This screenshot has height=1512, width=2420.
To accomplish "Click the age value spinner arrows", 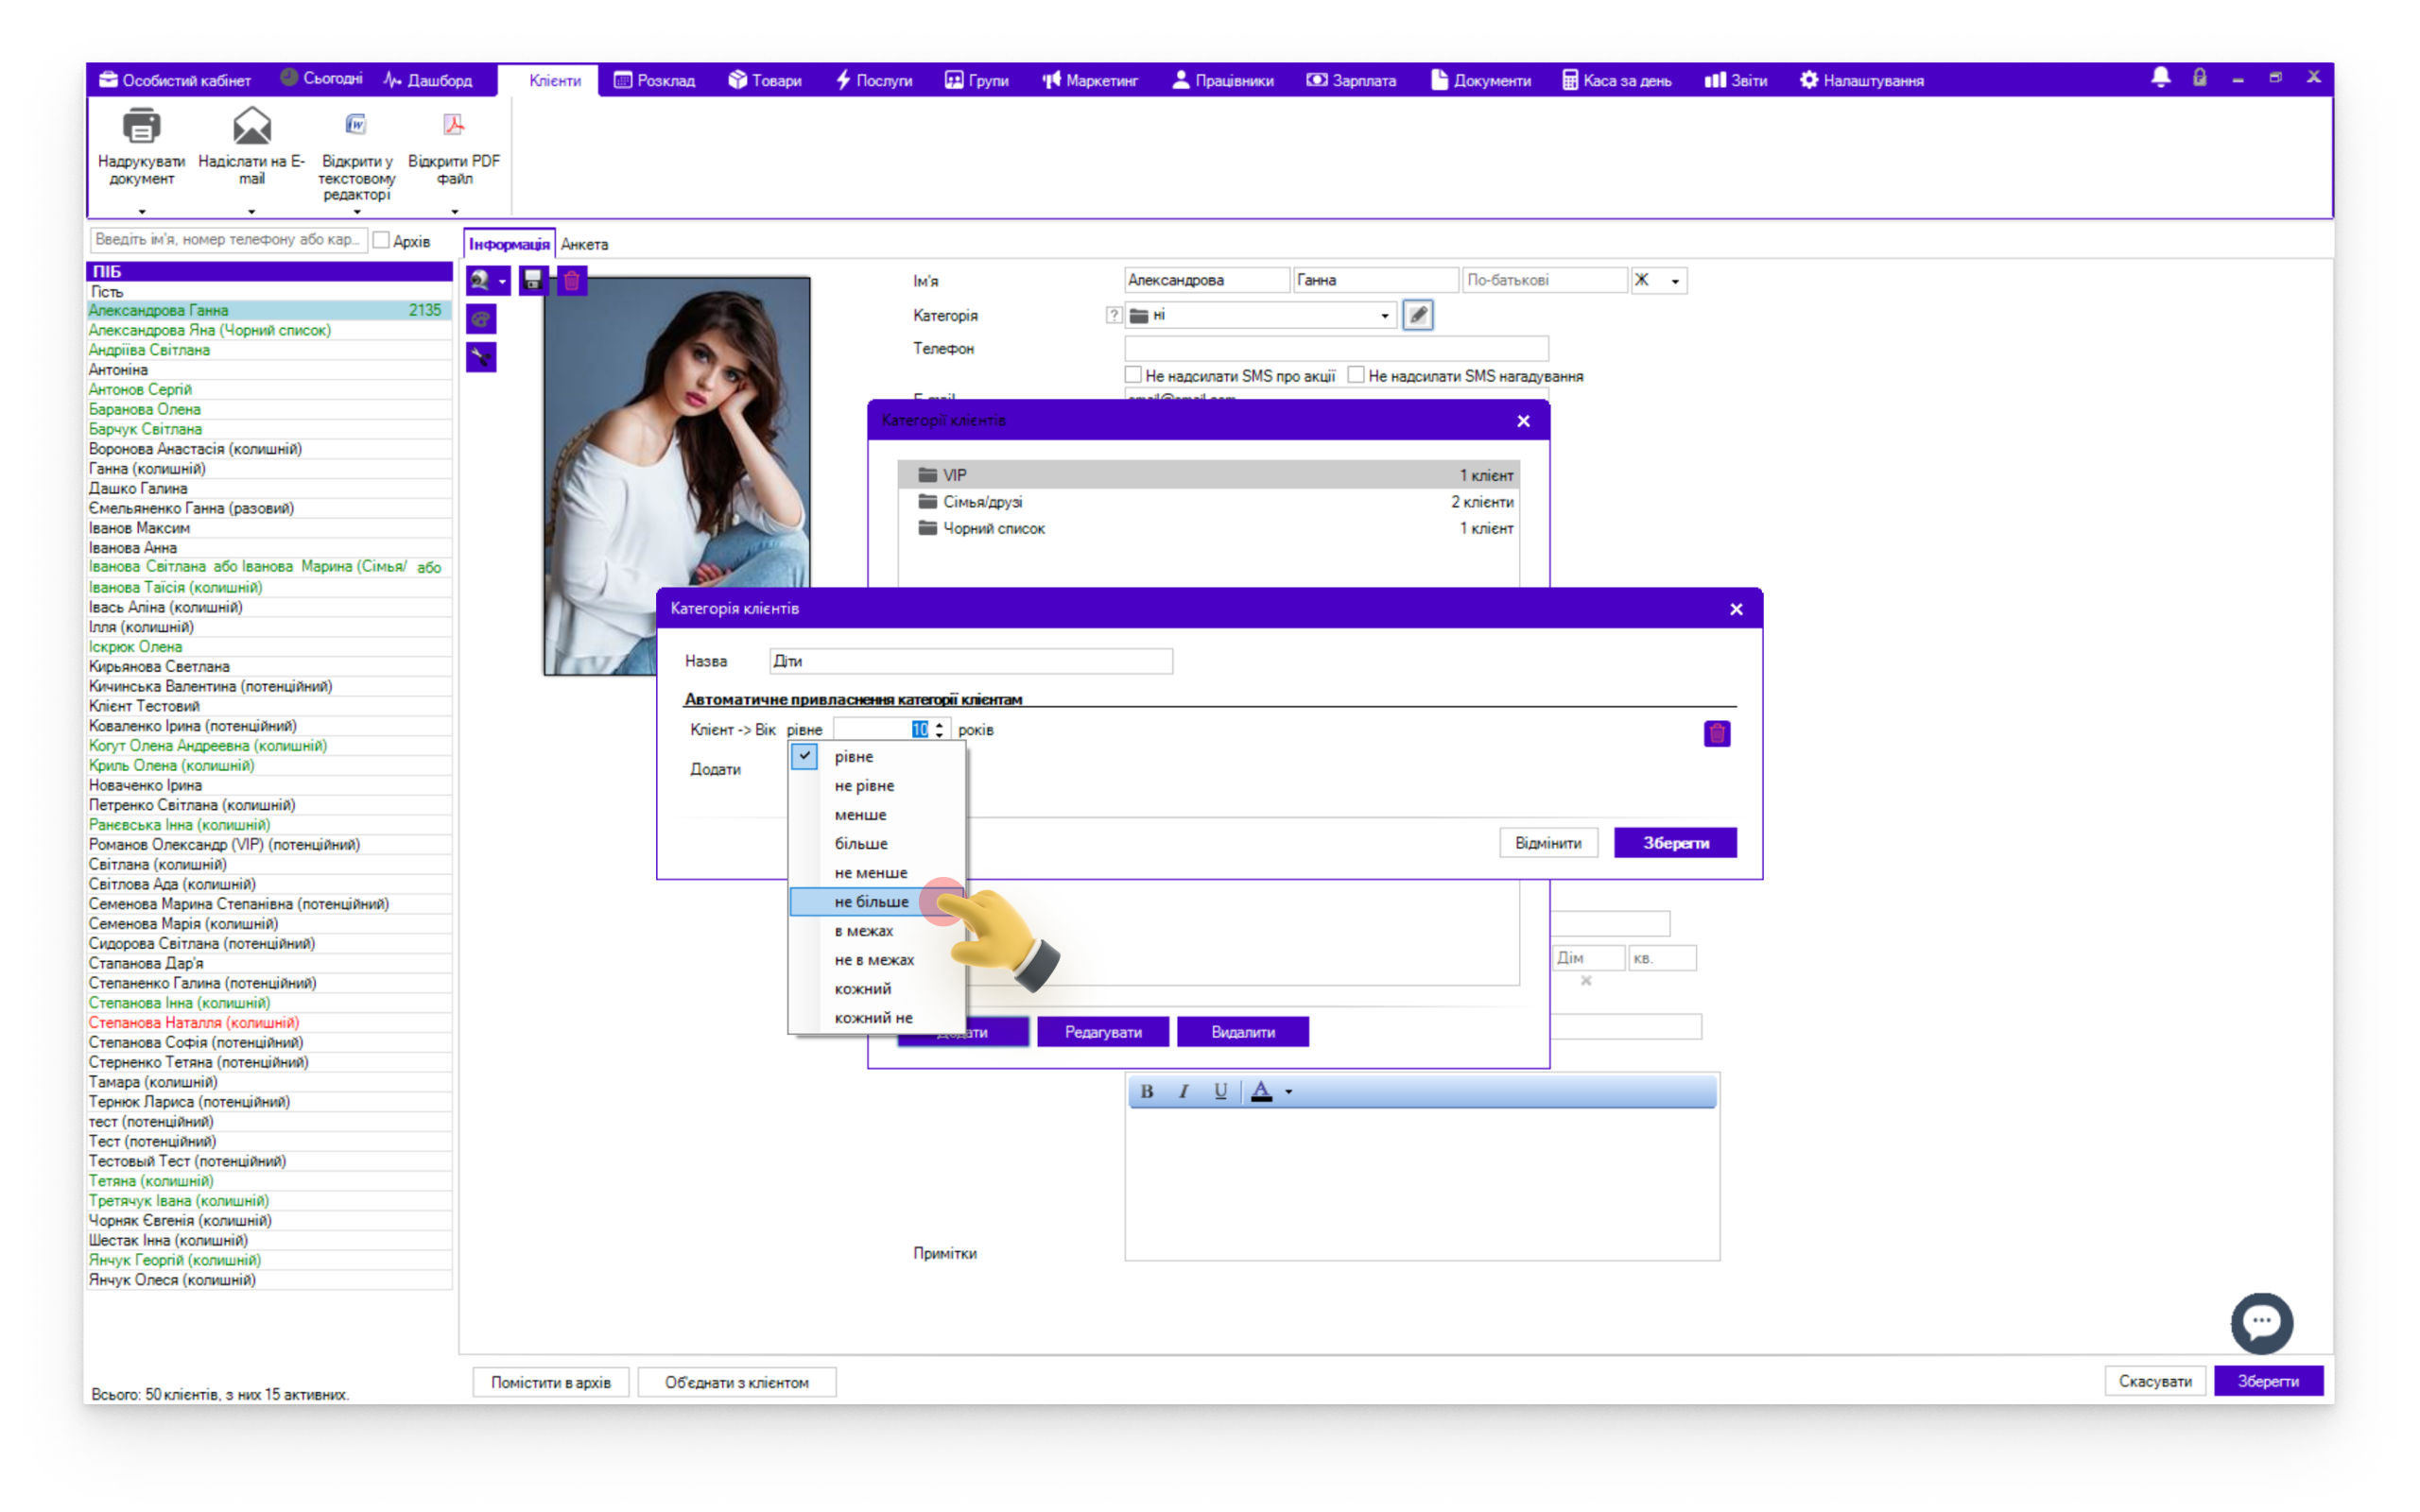I will coord(939,730).
